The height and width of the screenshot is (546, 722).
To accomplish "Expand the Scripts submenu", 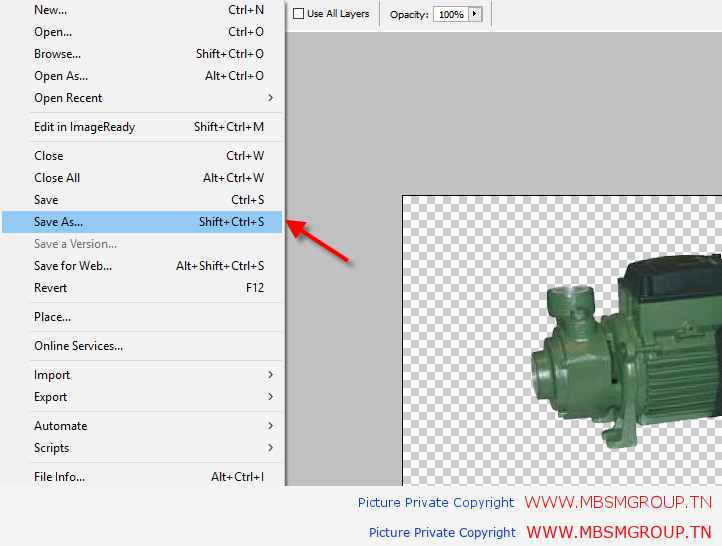I will point(142,448).
